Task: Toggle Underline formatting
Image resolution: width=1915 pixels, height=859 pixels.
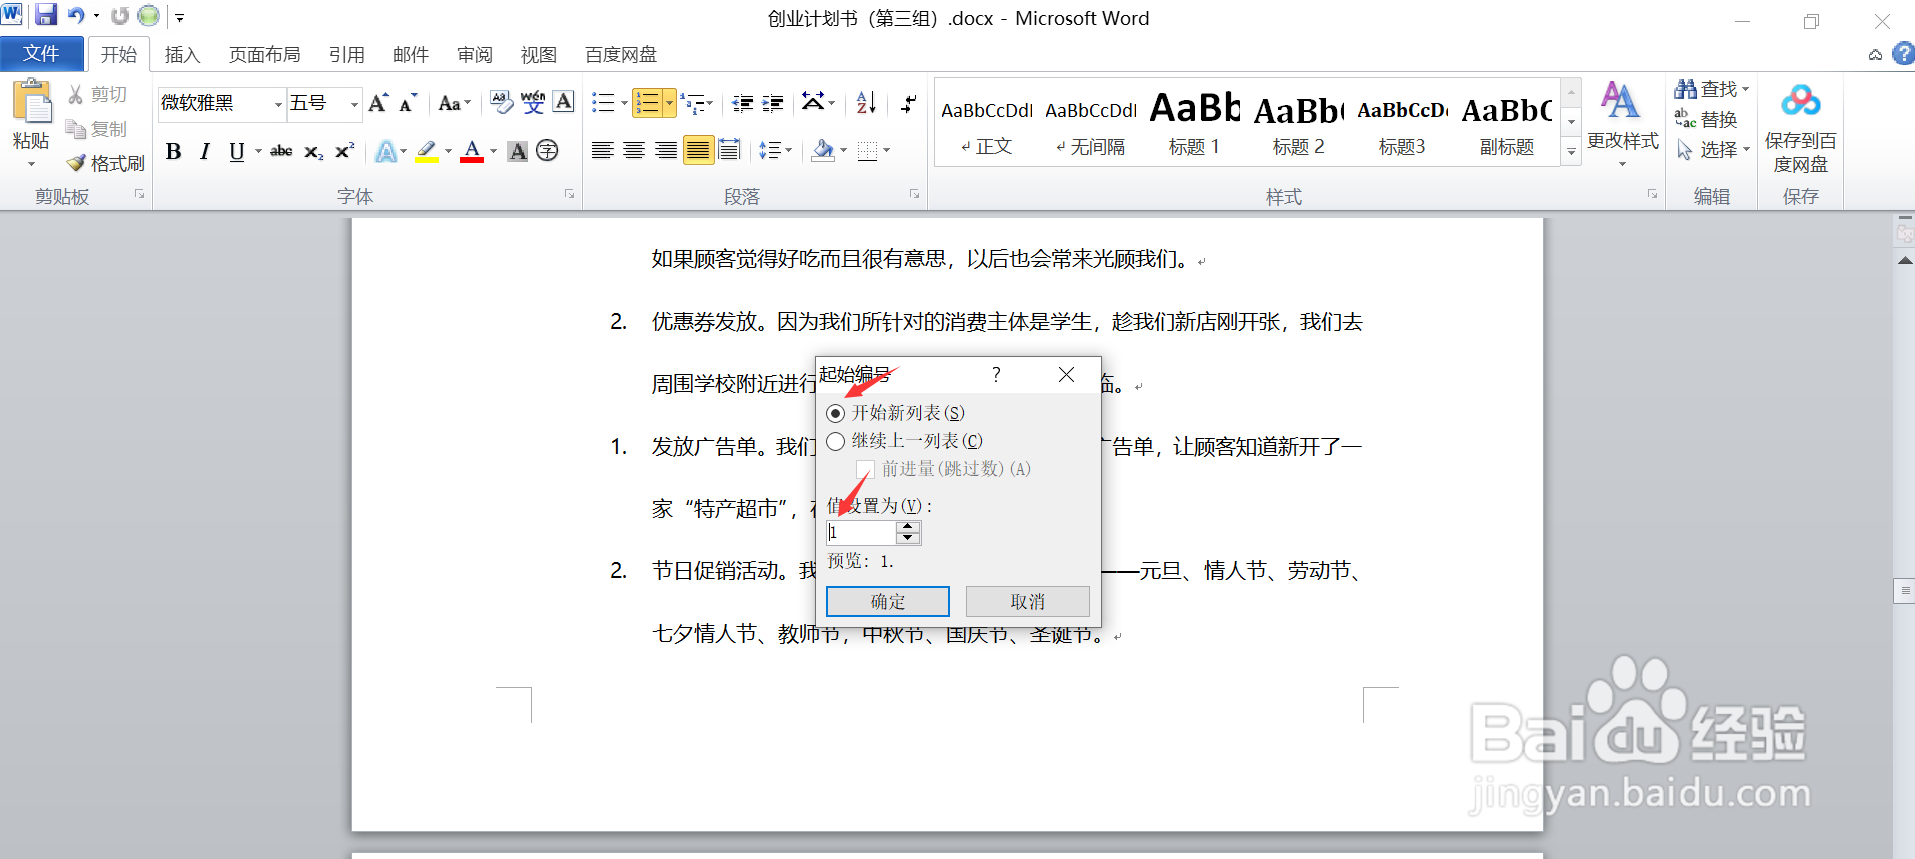Action: point(236,151)
